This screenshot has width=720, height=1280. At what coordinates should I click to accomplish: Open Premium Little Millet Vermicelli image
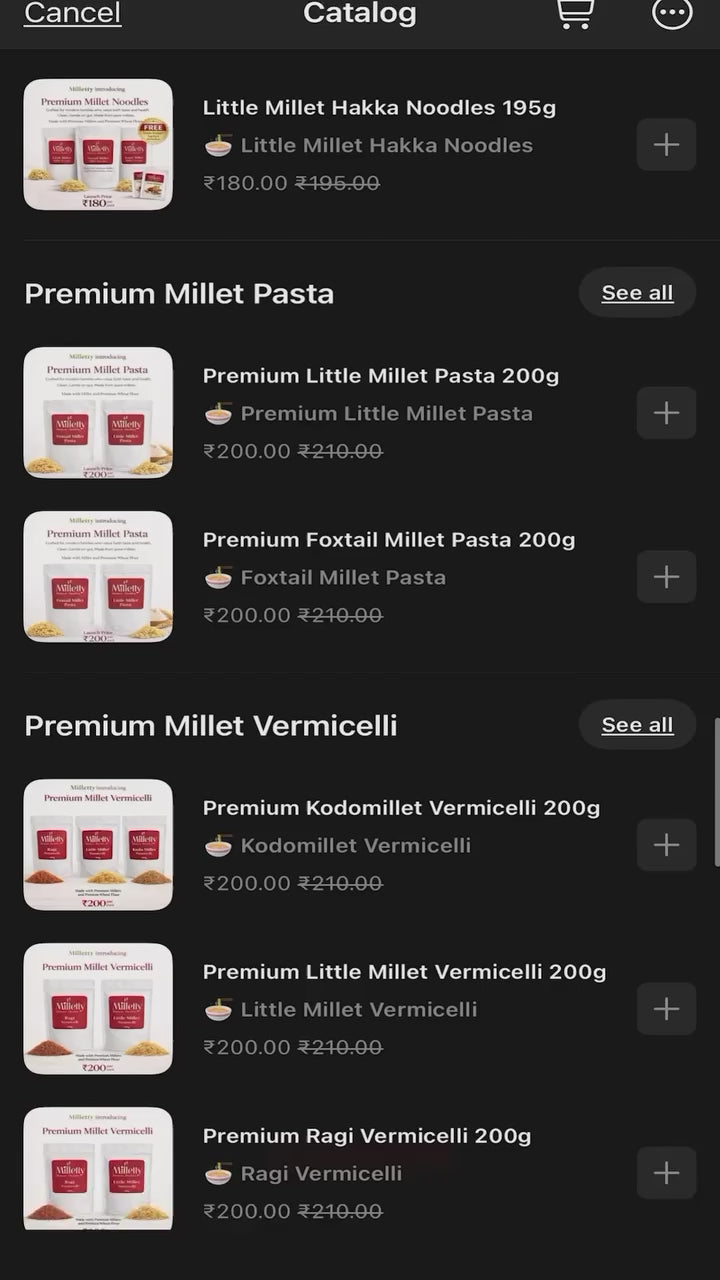98,1009
